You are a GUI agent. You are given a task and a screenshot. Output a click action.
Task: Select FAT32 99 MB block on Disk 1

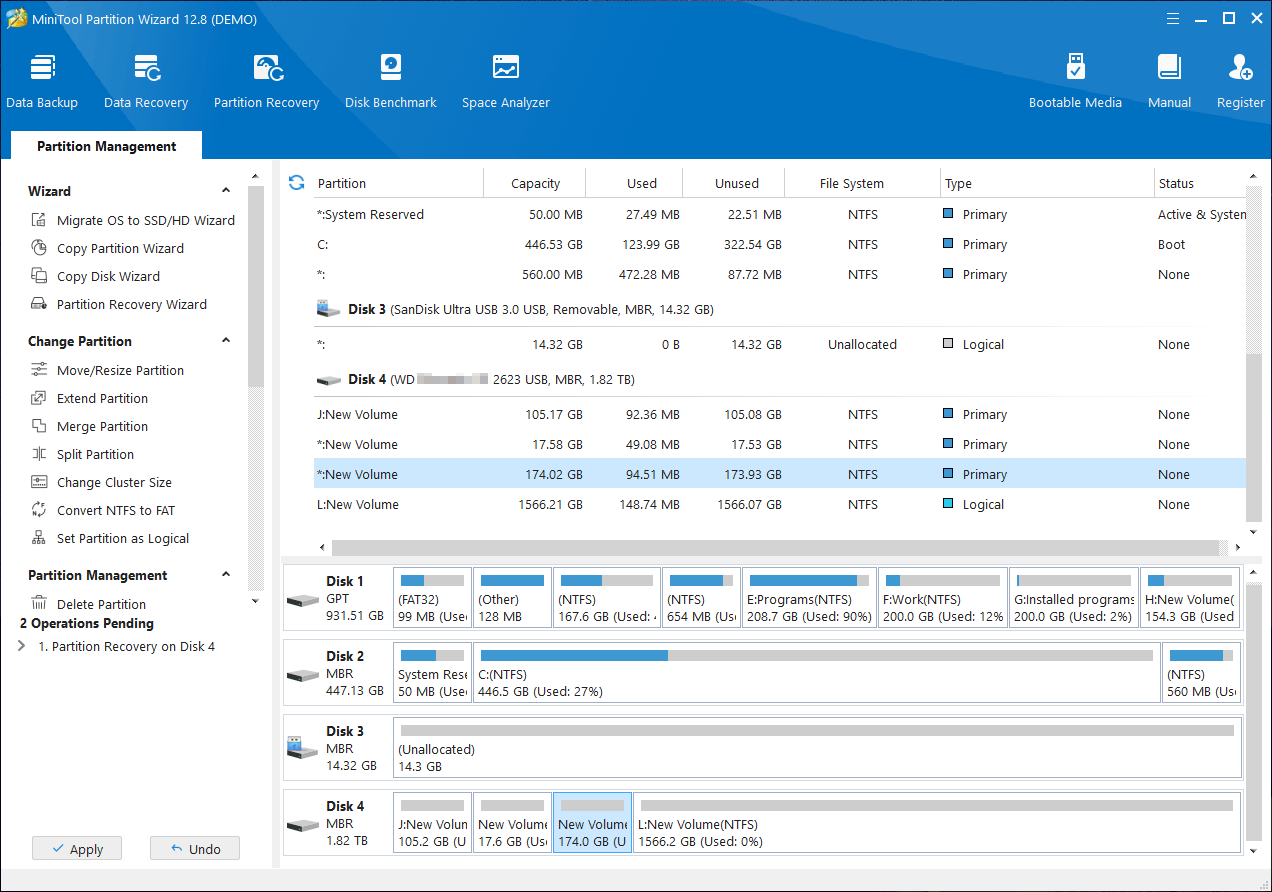tap(432, 598)
